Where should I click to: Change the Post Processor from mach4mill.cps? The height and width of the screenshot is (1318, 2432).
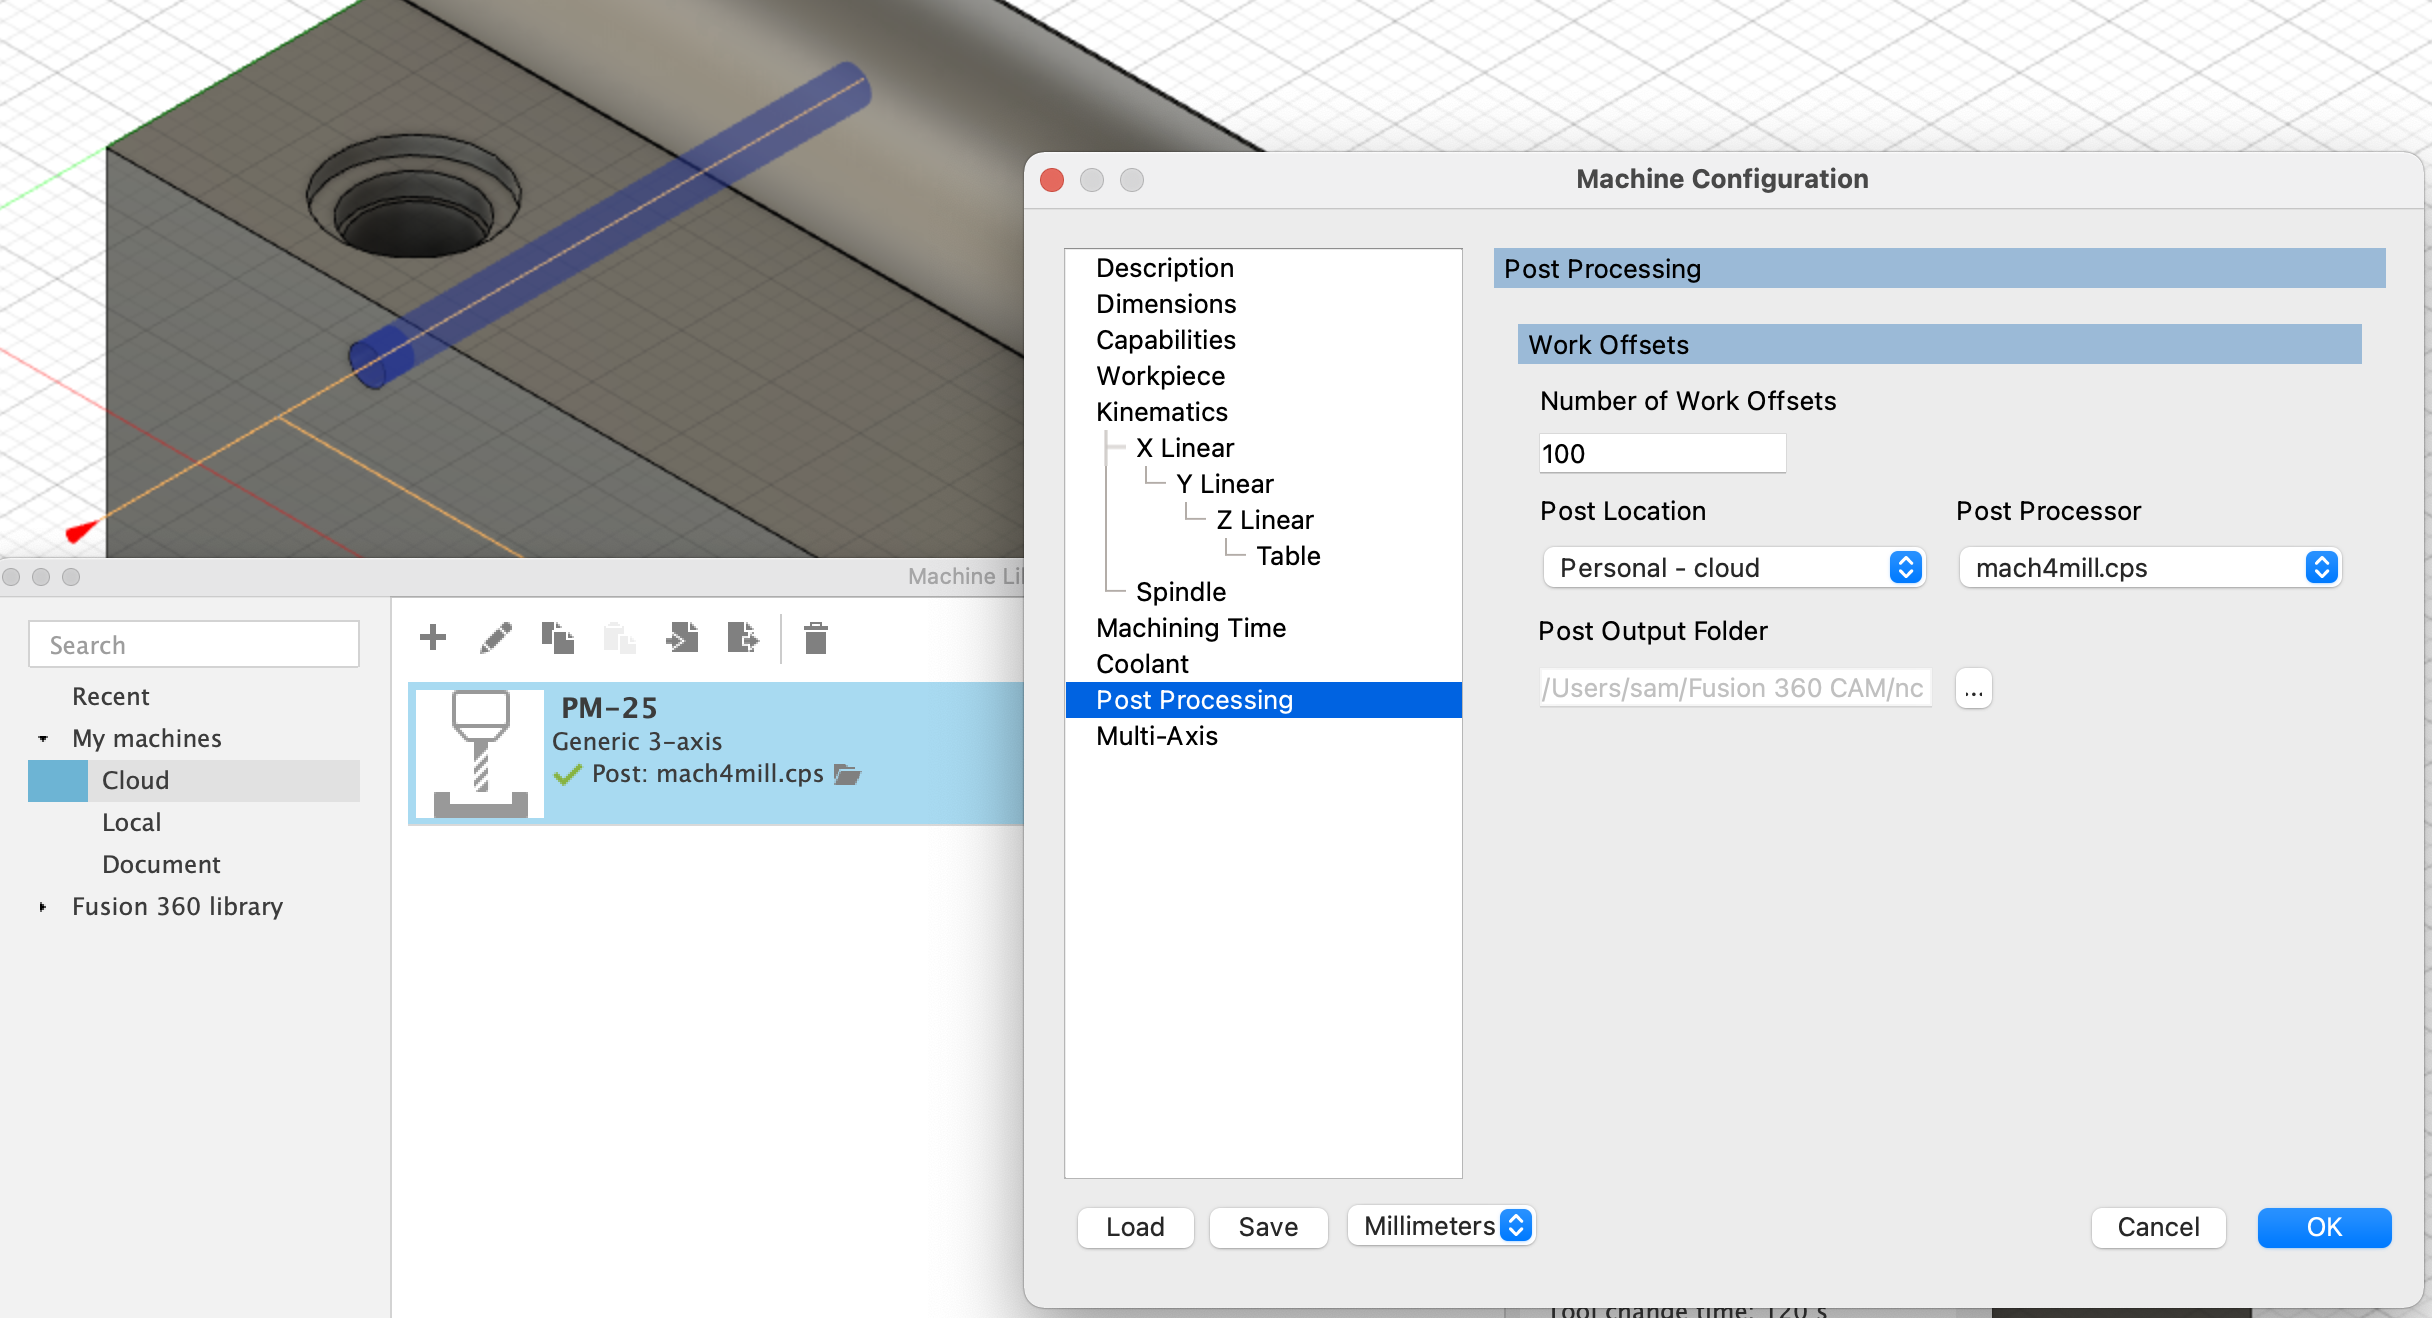point(2148,568)
